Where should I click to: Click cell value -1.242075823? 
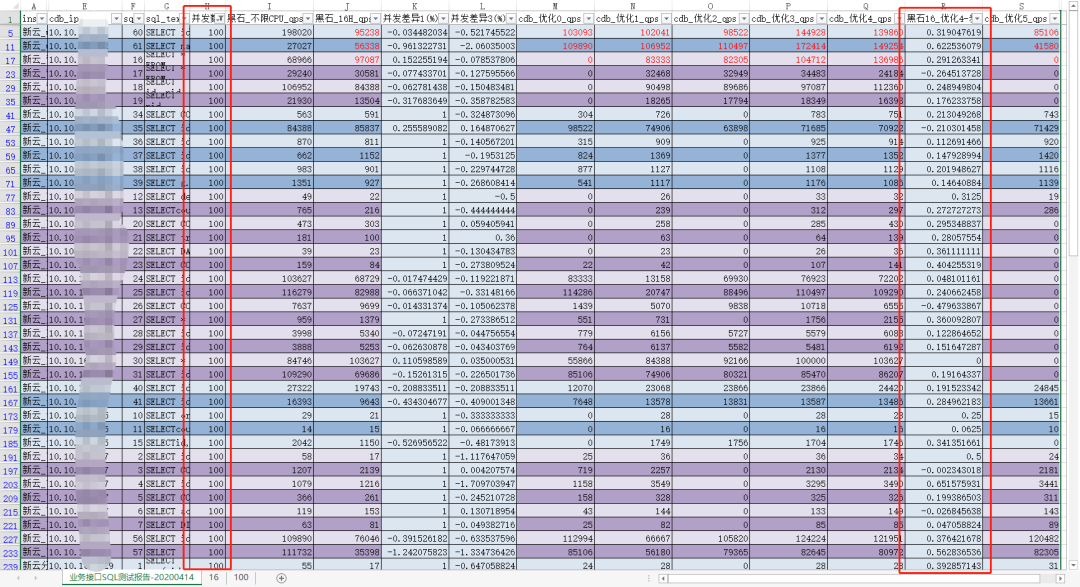pos(415,553)
